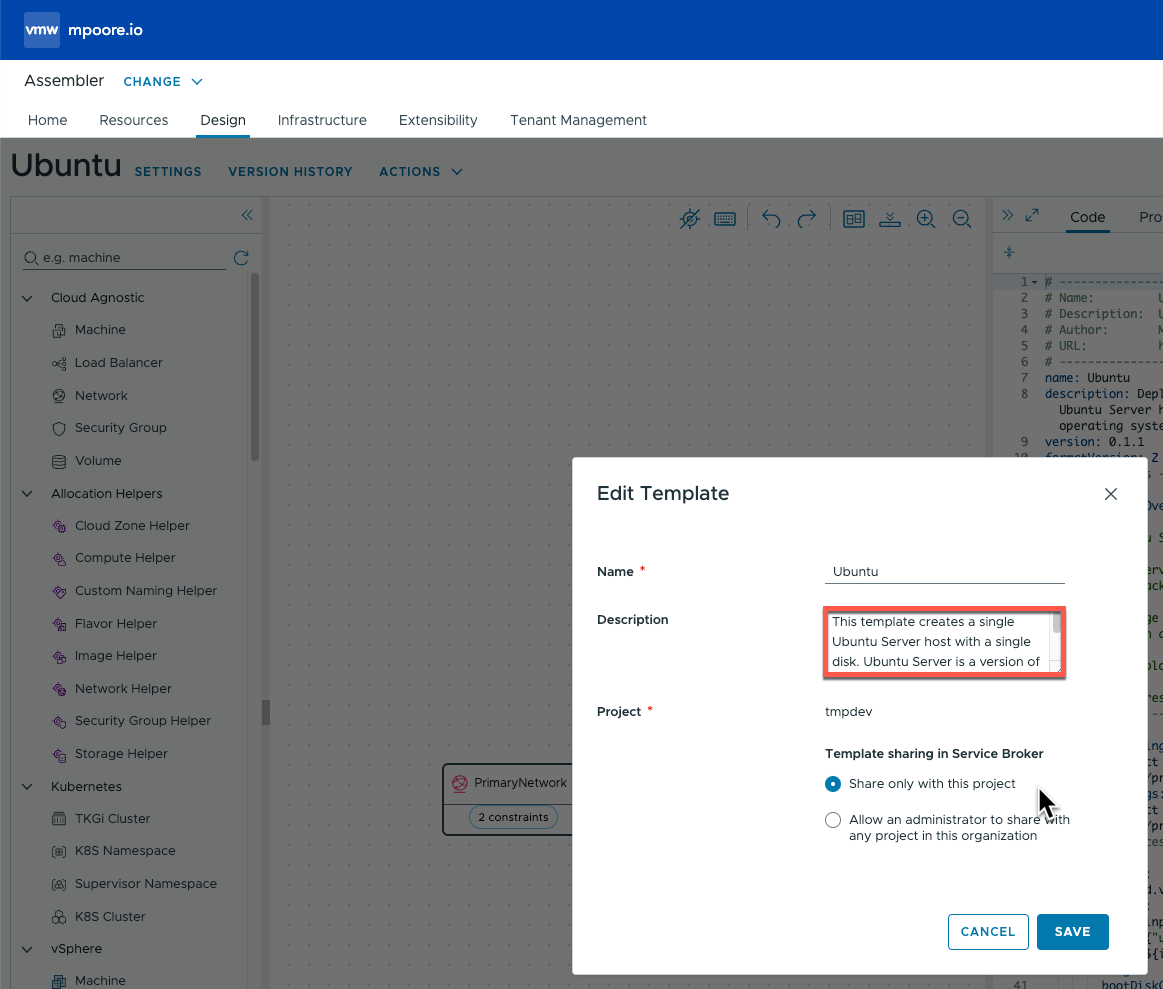Switch to the Infrastructure tab

322,120
